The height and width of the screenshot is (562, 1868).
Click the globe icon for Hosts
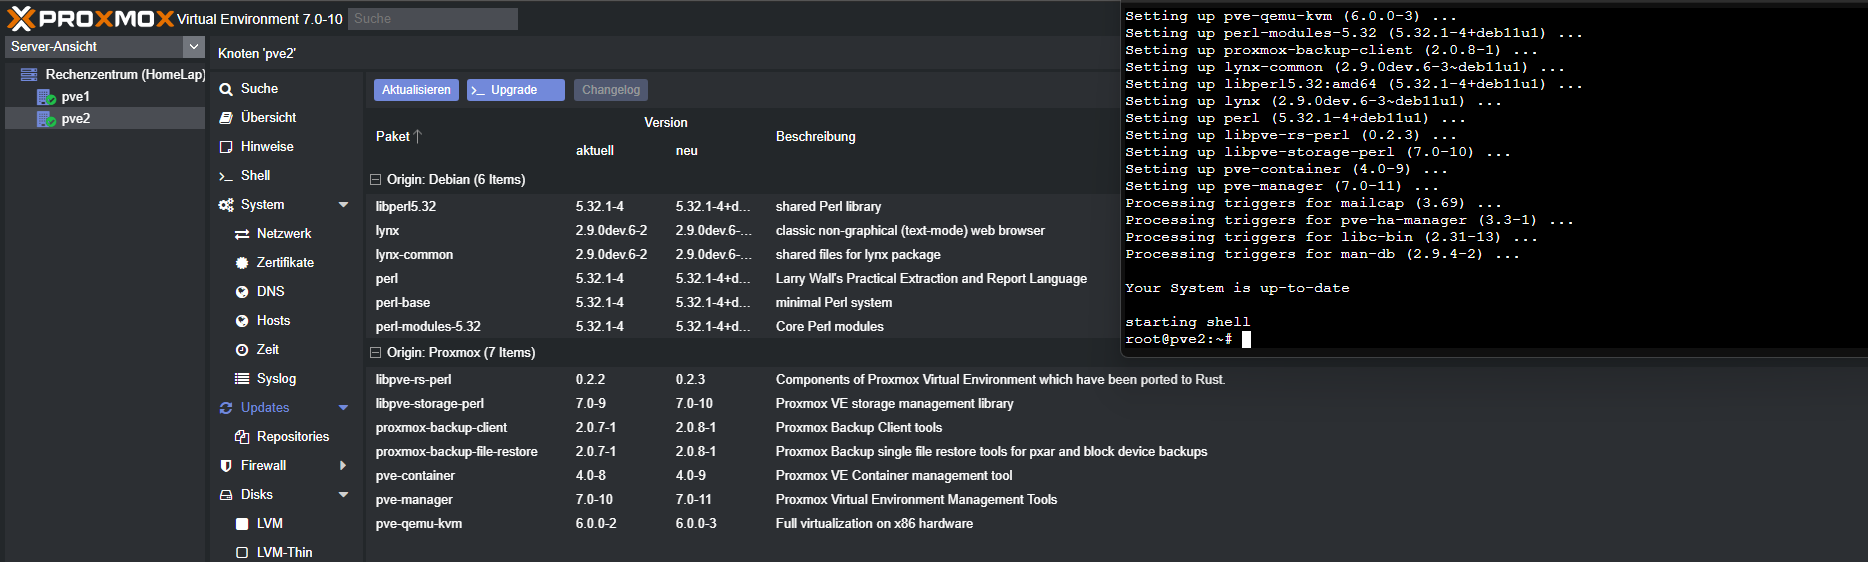click(x=242, y=321)
